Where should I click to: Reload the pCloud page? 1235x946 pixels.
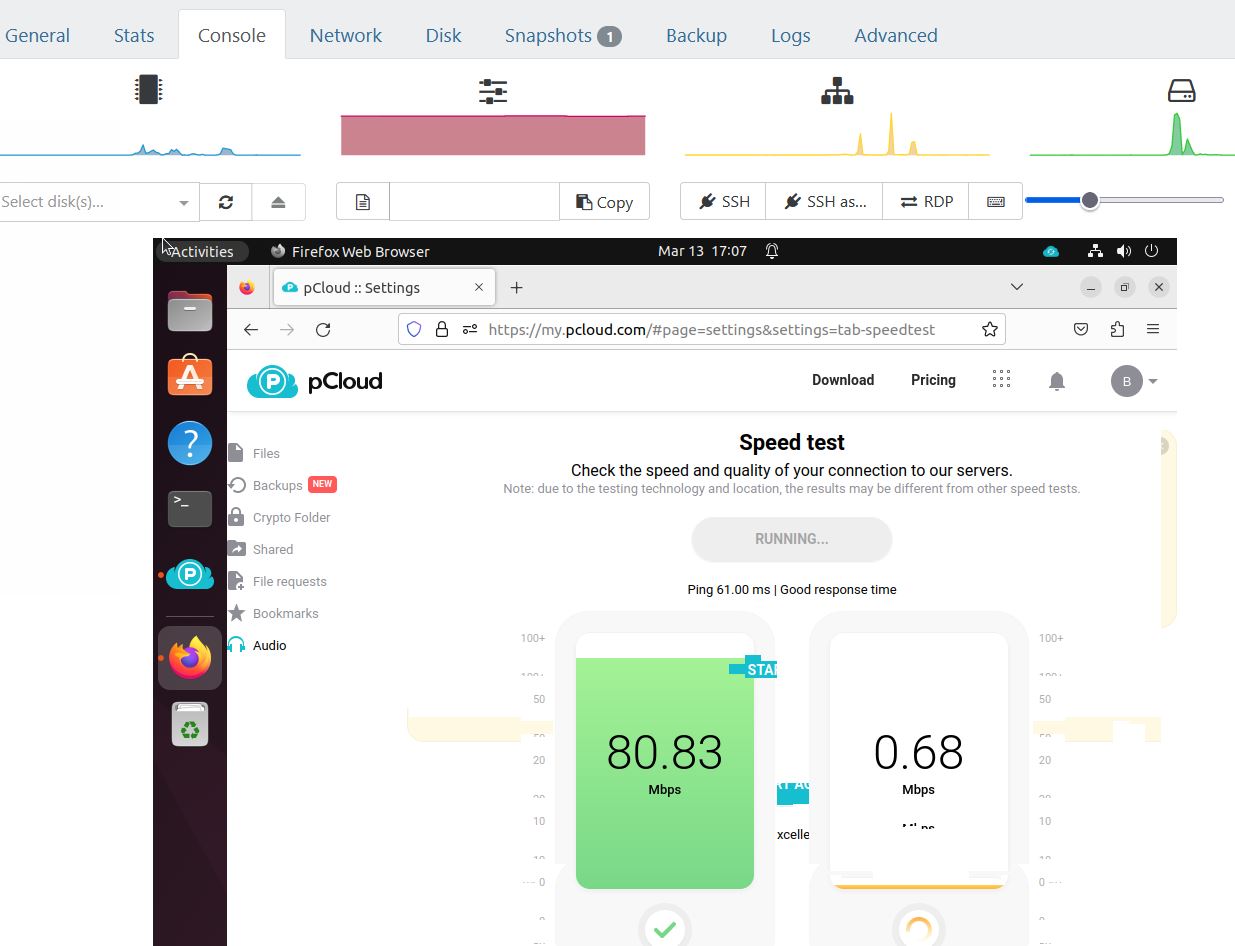click(323, 329)
